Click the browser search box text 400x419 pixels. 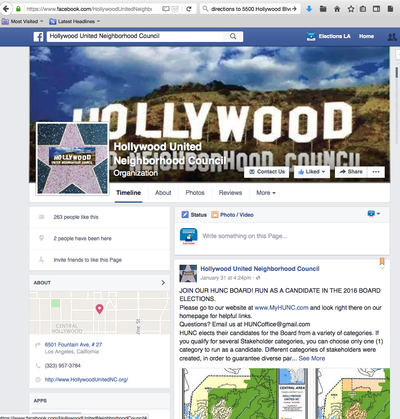pyautogui.click(x=250, y=9)
